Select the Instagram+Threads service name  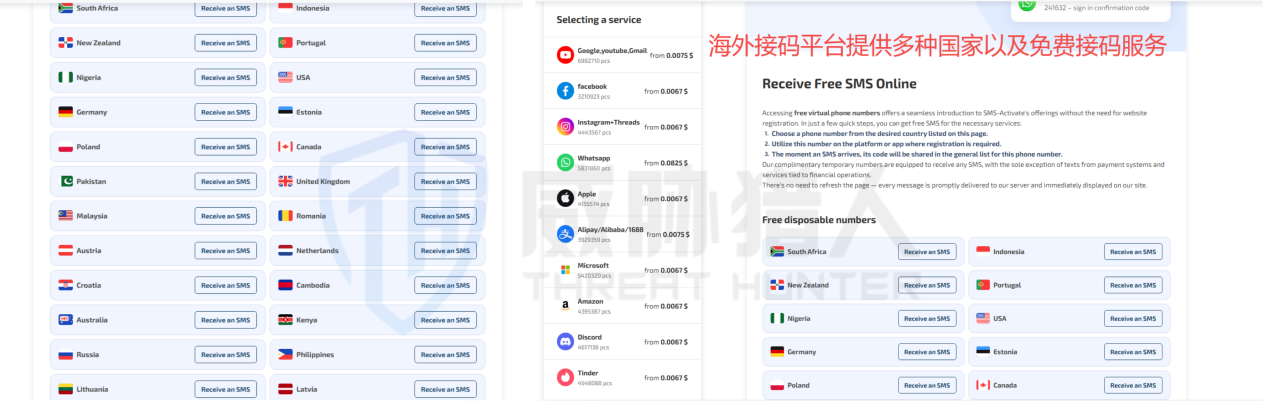point(608,122)
